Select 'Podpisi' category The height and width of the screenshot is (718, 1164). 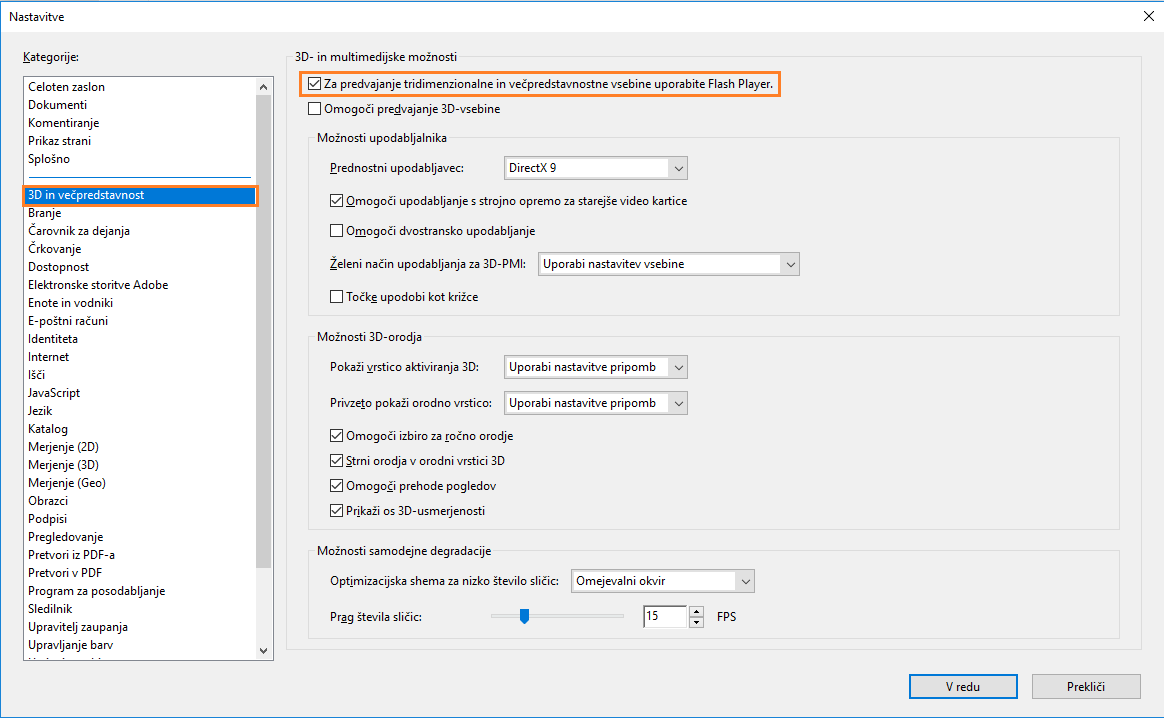[x=140, y=519]
